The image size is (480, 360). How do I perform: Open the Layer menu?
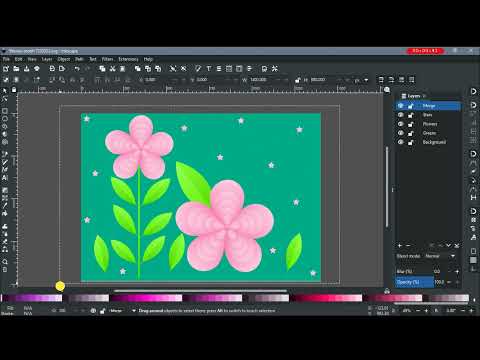tap(47, 59)
